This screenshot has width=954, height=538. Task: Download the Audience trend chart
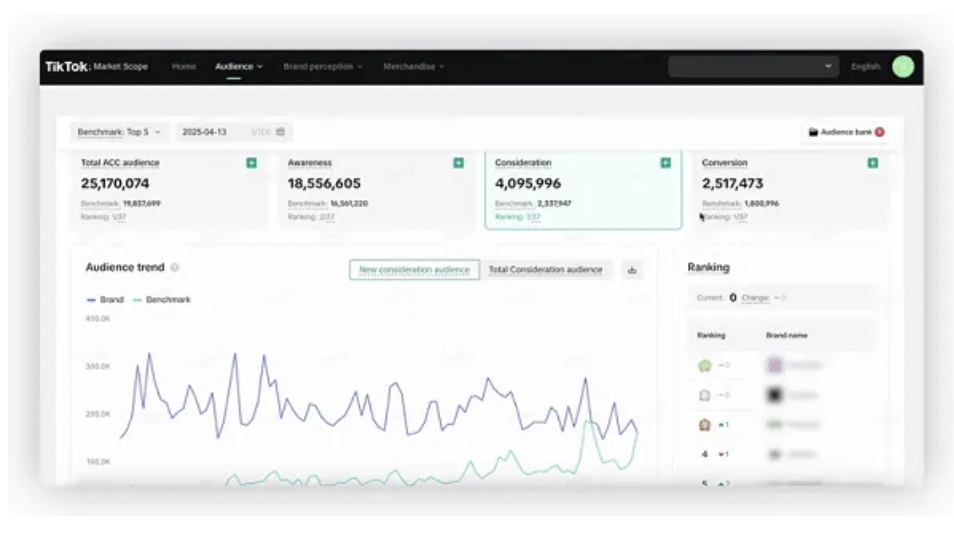(x=631, y=270)
